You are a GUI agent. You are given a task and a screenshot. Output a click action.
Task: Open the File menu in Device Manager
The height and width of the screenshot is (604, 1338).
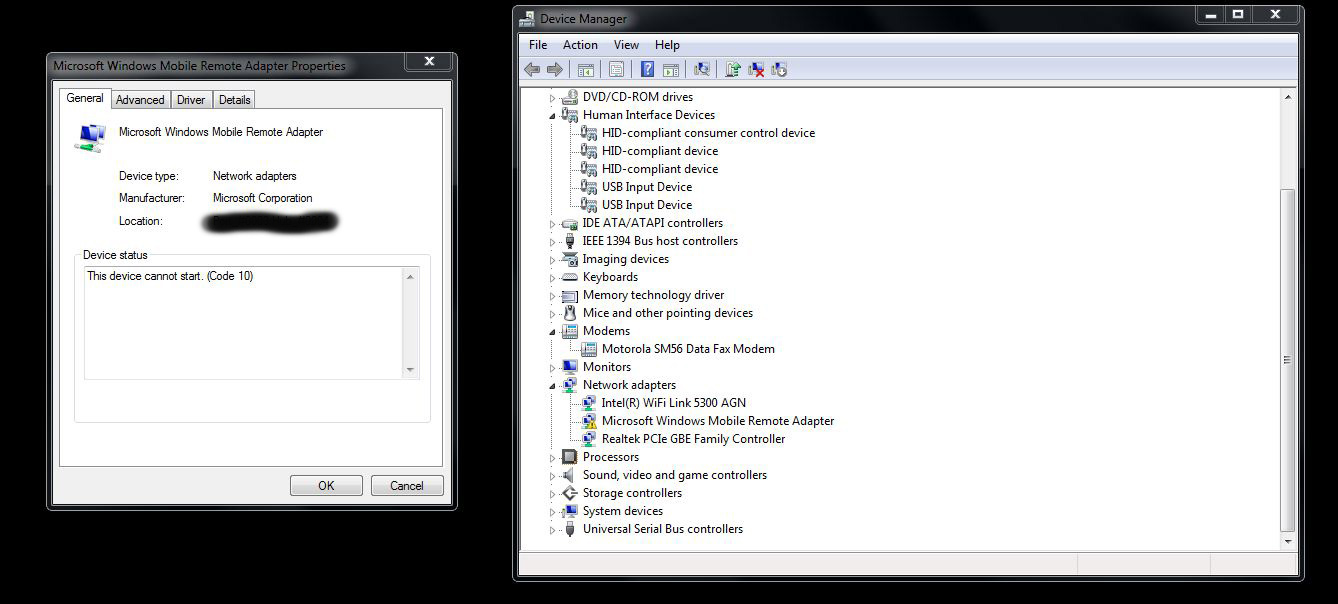pyautogui.click(x=538, y=45)
